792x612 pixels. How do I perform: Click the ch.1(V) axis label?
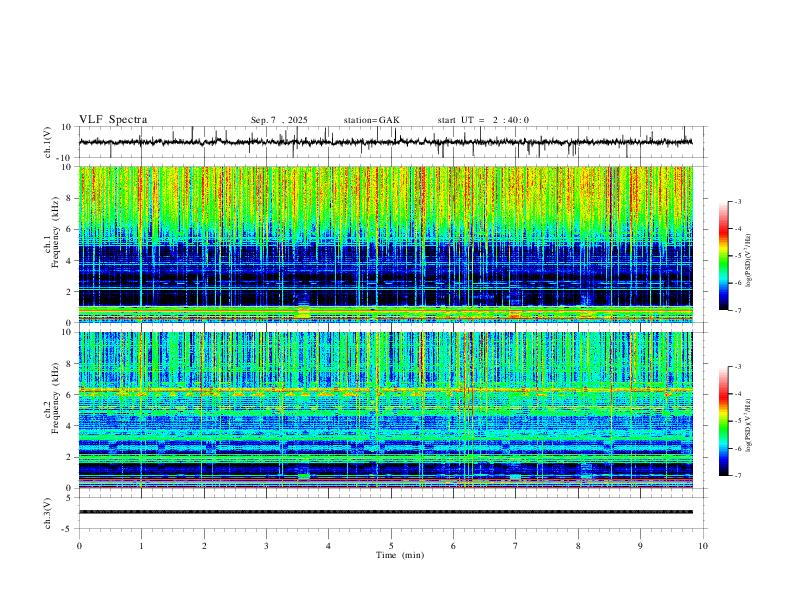coord(48,142)
